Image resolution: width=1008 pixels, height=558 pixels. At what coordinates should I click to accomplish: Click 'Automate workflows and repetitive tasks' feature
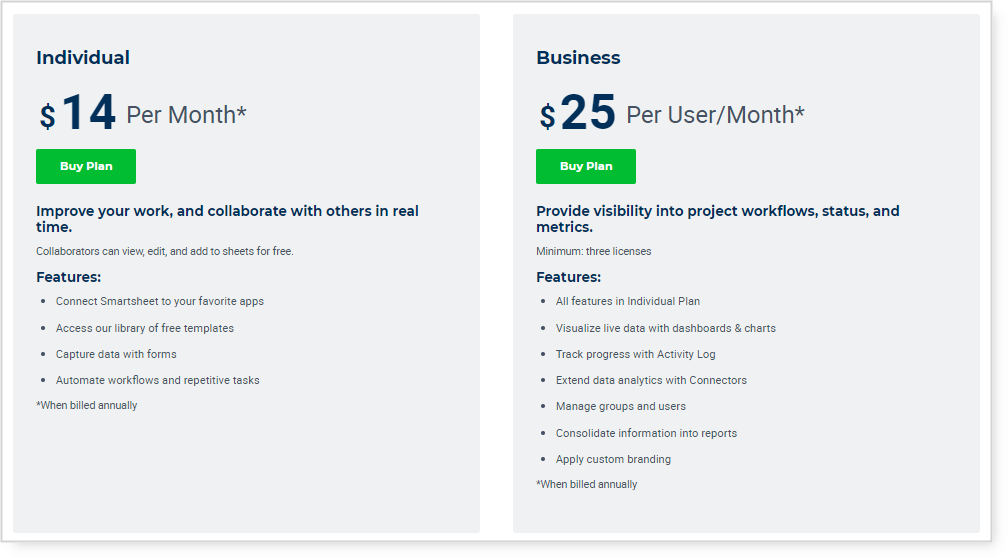coord(157,380)
